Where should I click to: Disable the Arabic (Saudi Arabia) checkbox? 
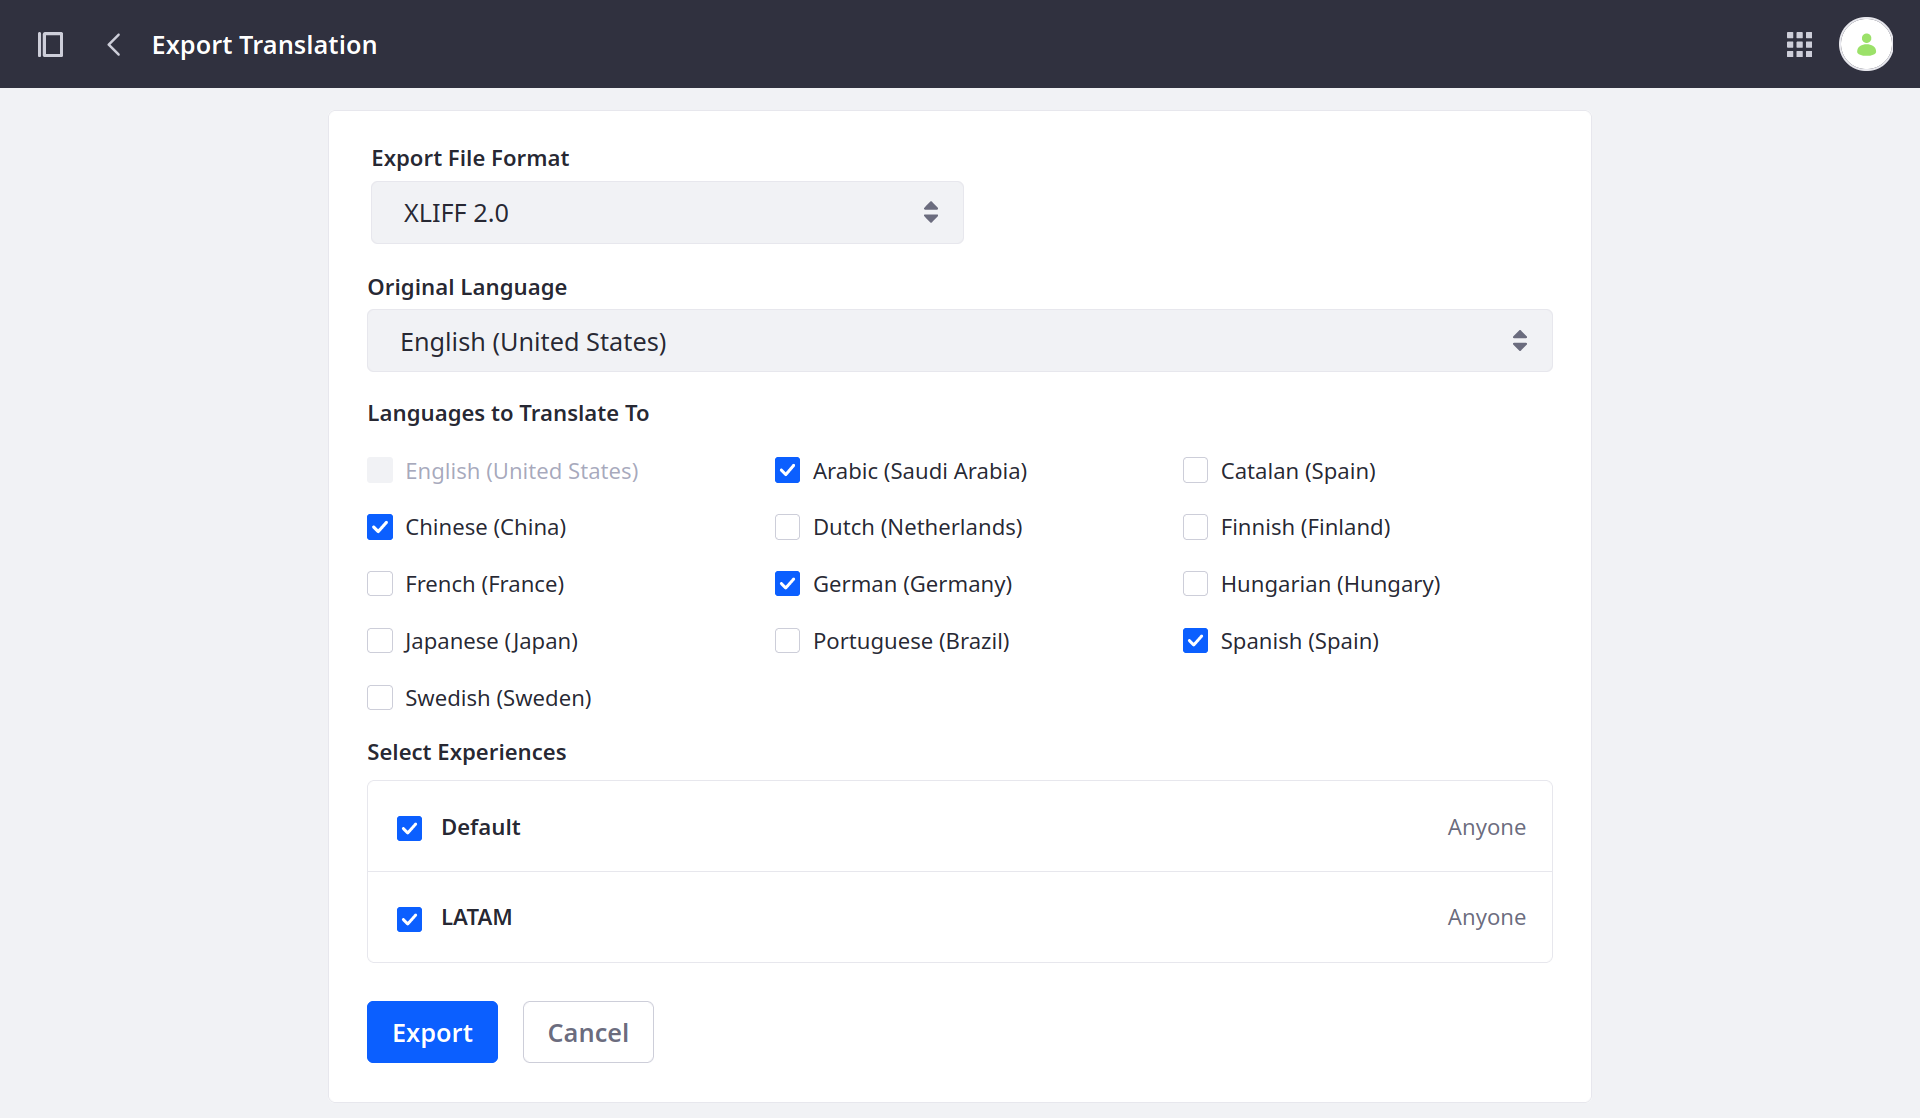tap(785, 470)
